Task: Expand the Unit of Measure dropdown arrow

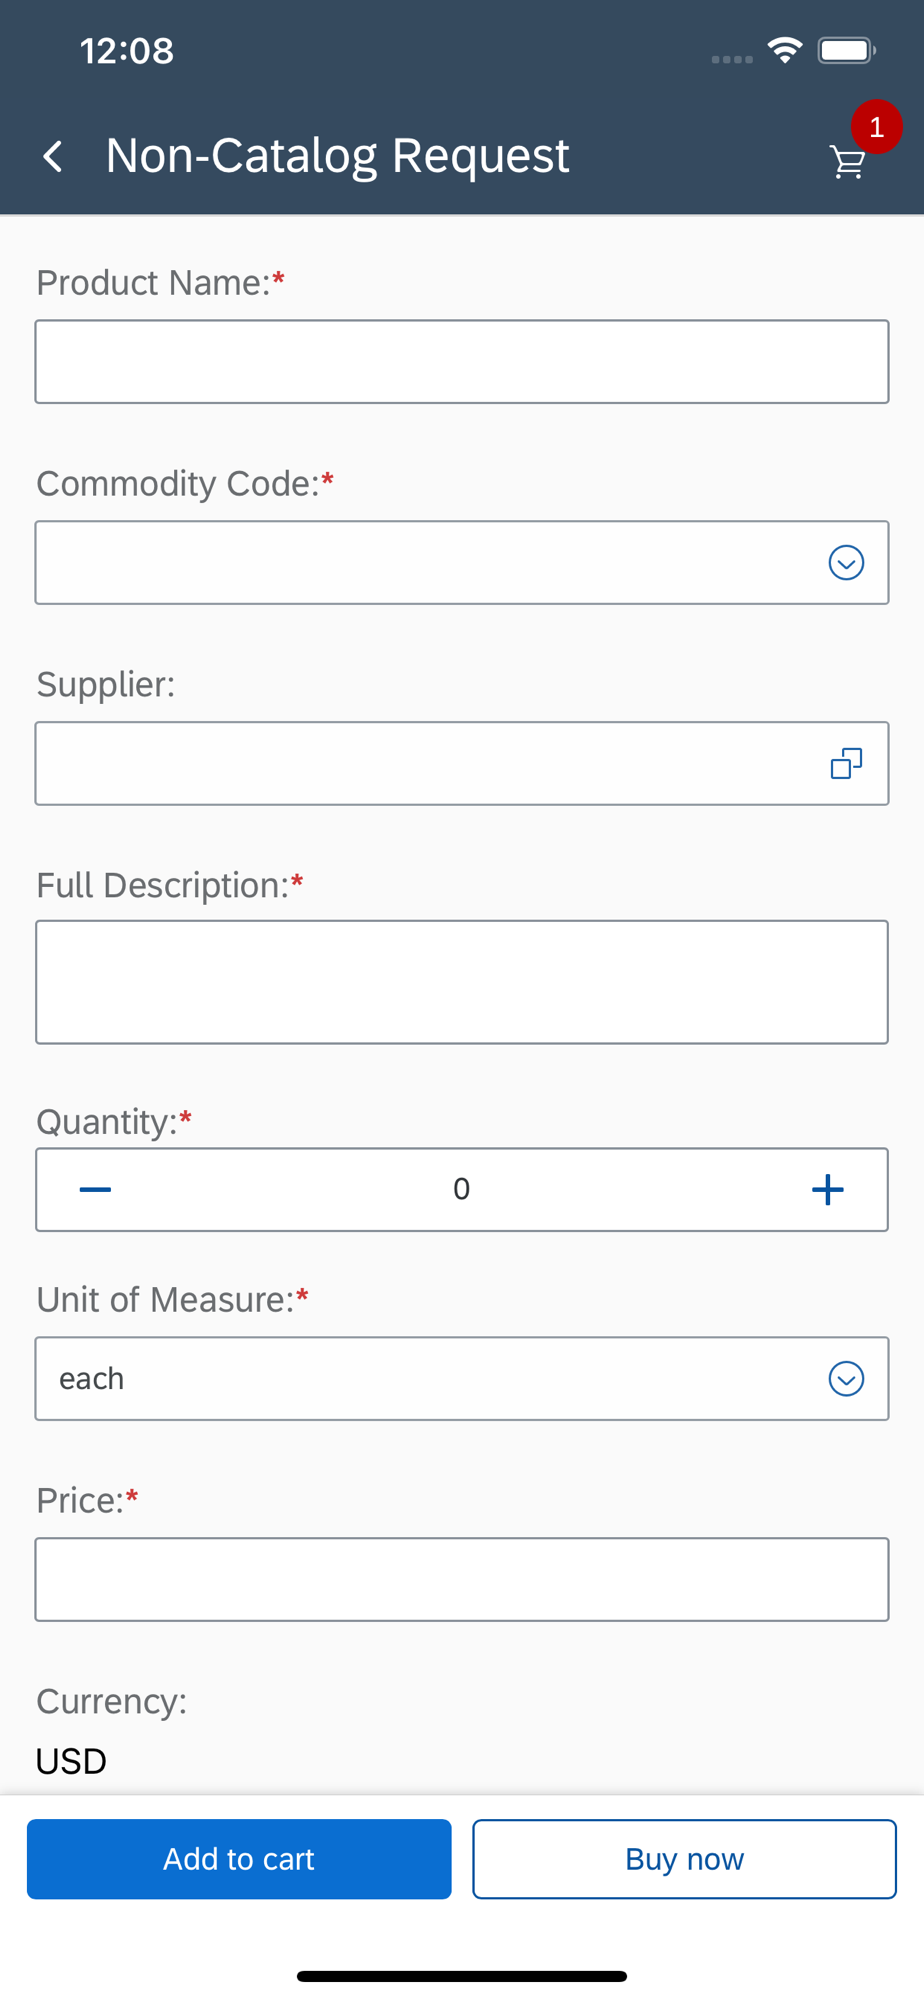Action: click(x=846, y=1379)
